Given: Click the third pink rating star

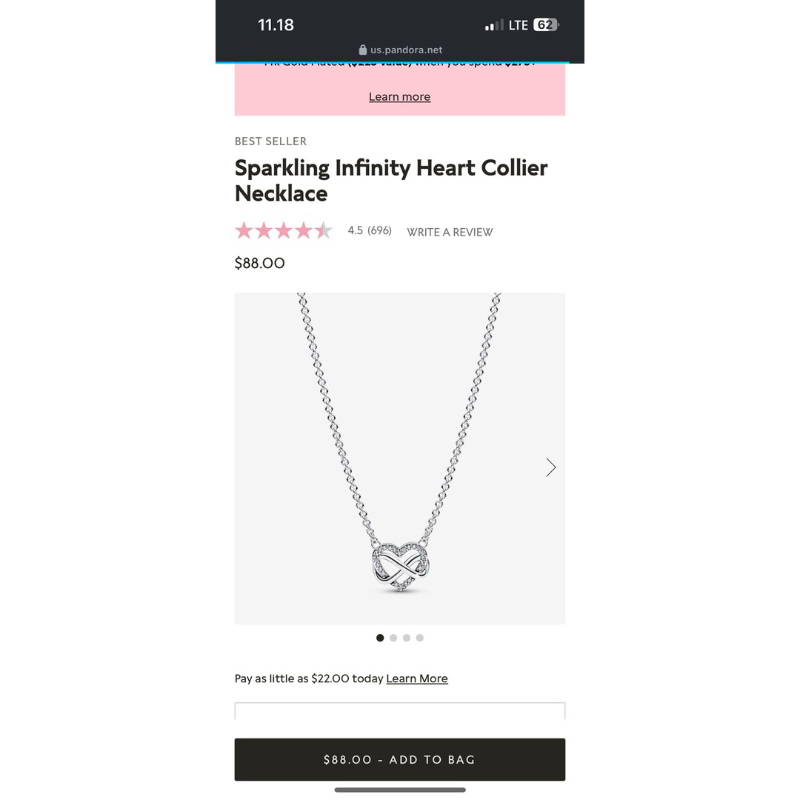Looking at the screenshot, I should [x=284, y=231].
